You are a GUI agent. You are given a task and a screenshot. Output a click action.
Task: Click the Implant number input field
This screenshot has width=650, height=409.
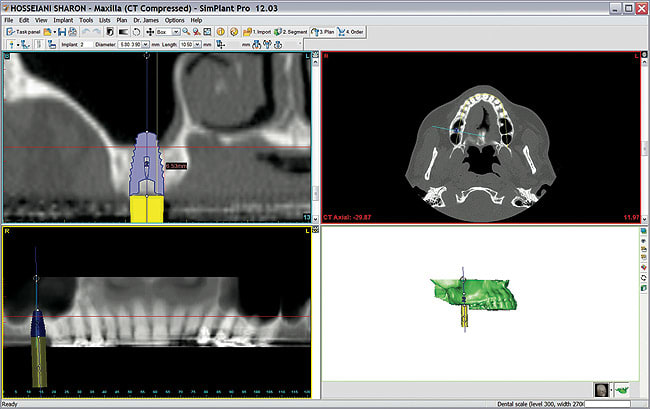[x=87, y=44]
